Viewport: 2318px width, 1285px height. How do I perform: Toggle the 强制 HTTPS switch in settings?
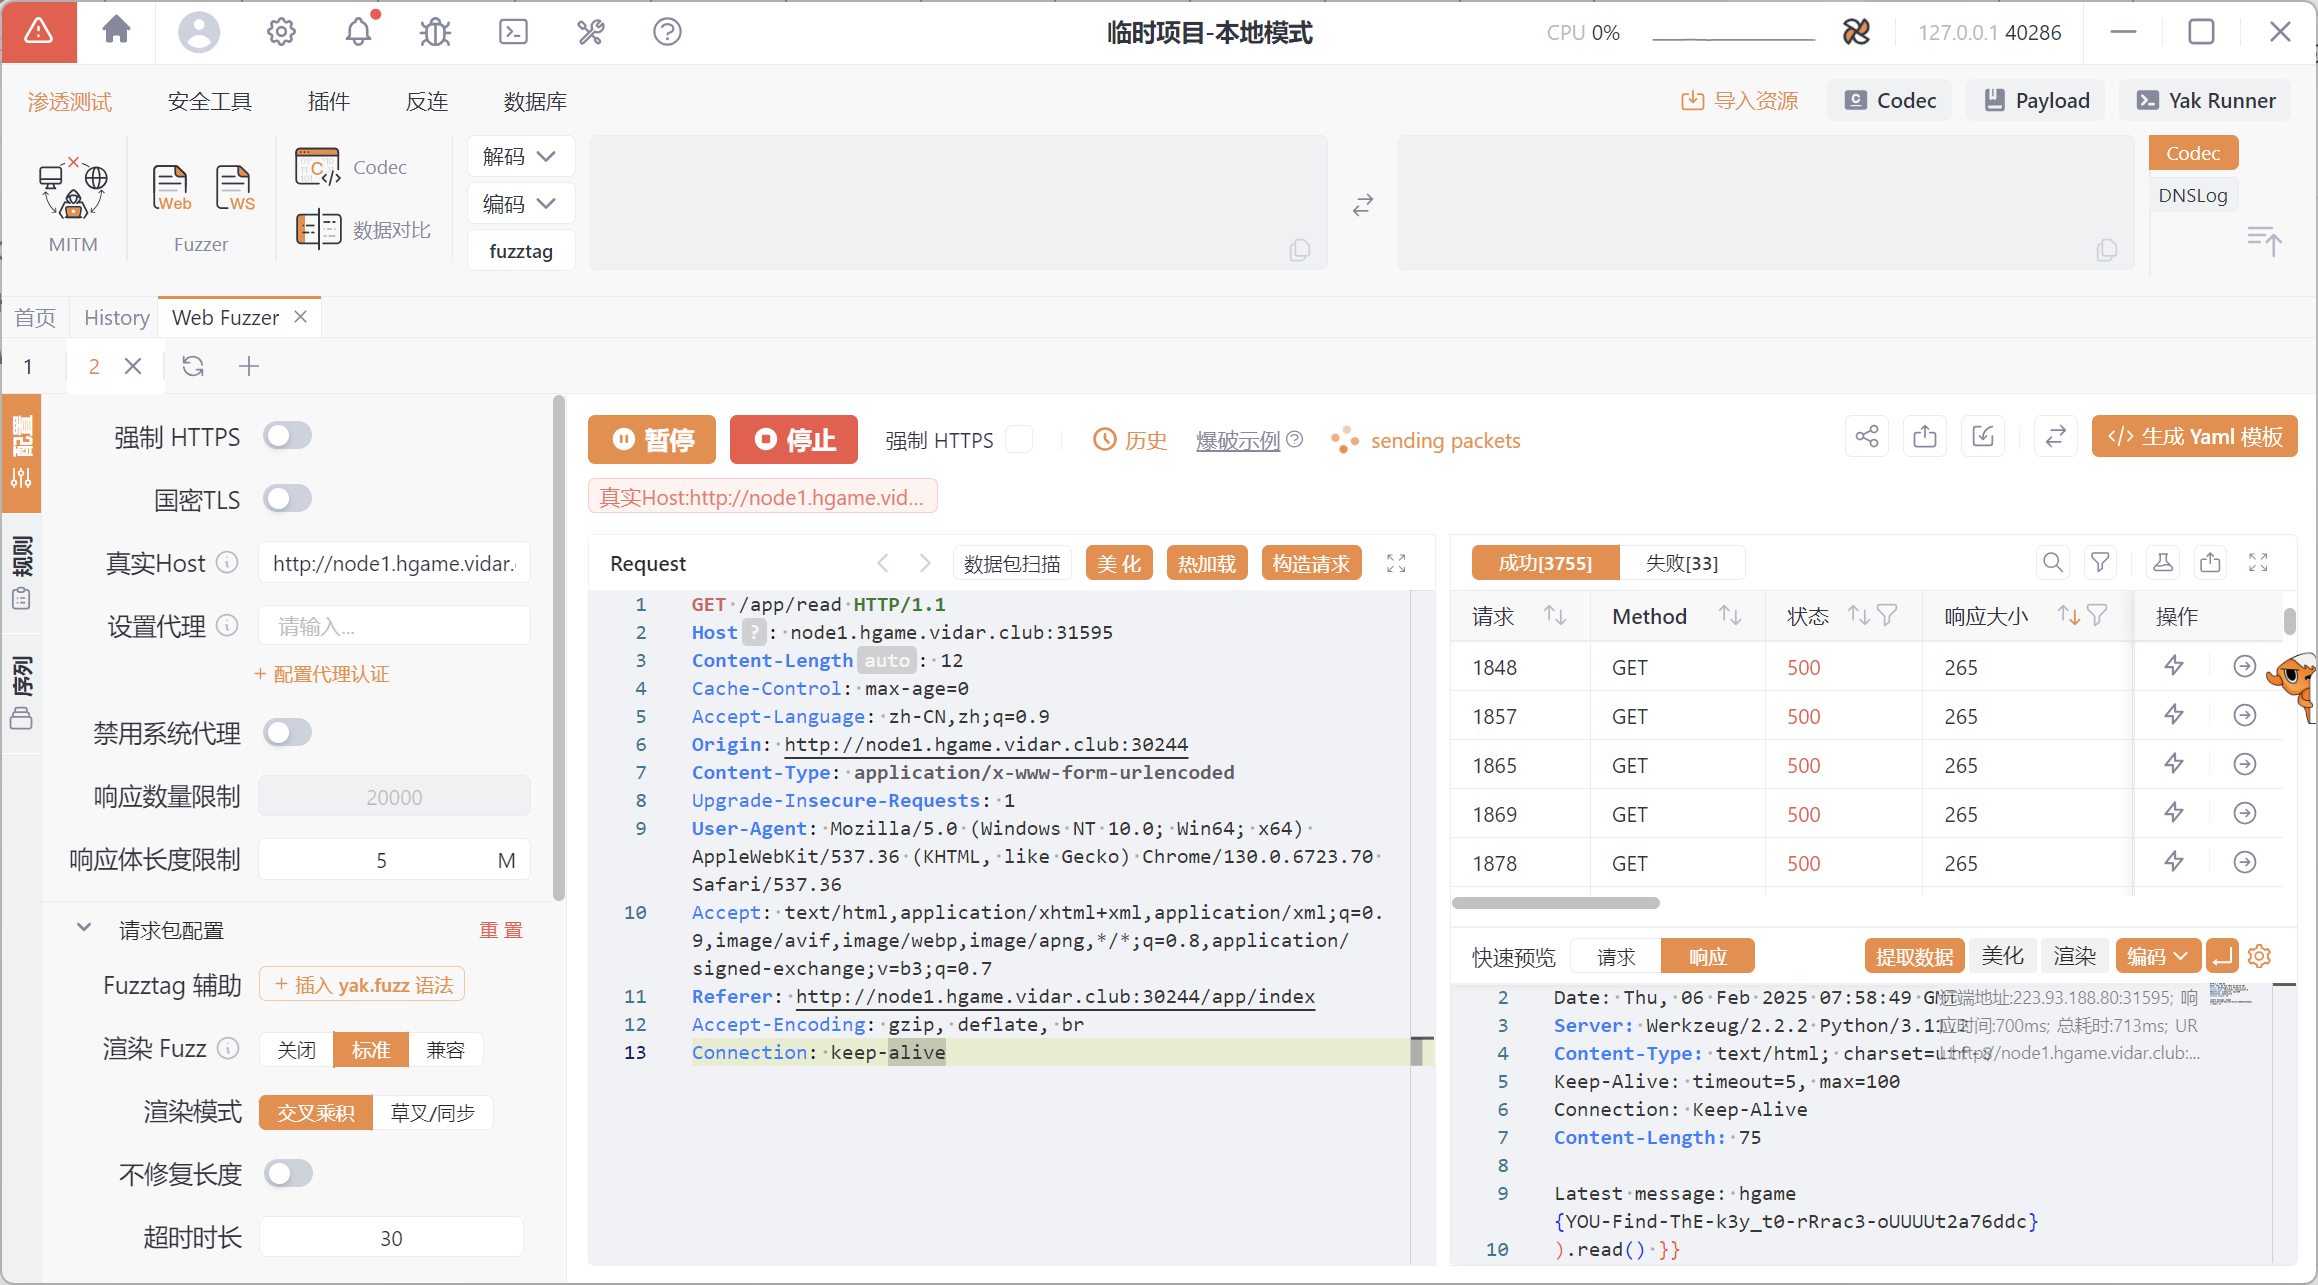click(x=287, y=436)
